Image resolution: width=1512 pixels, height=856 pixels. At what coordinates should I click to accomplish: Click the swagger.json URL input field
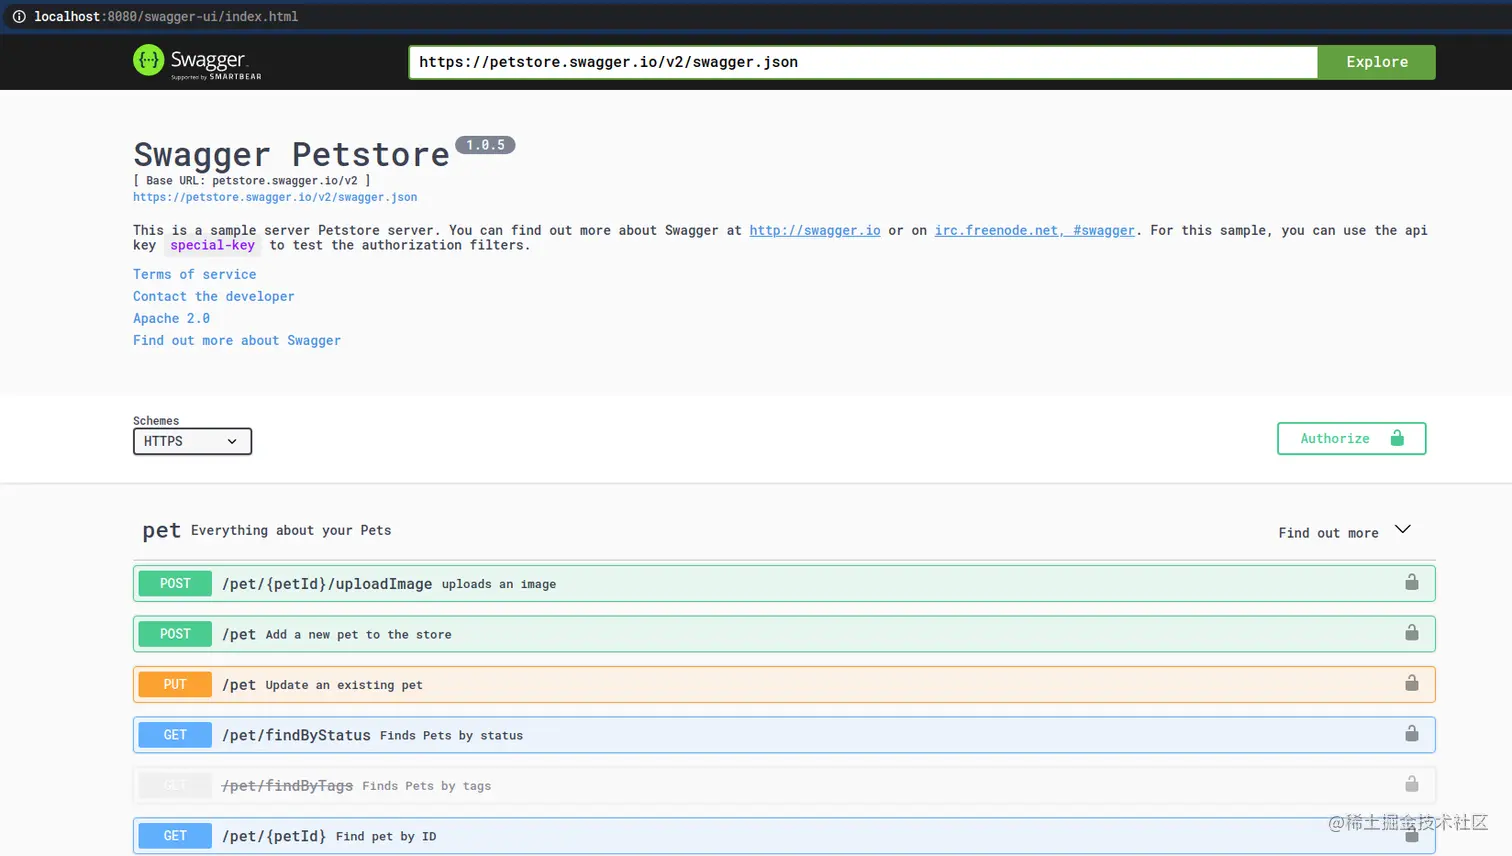(x=863, y=62)
